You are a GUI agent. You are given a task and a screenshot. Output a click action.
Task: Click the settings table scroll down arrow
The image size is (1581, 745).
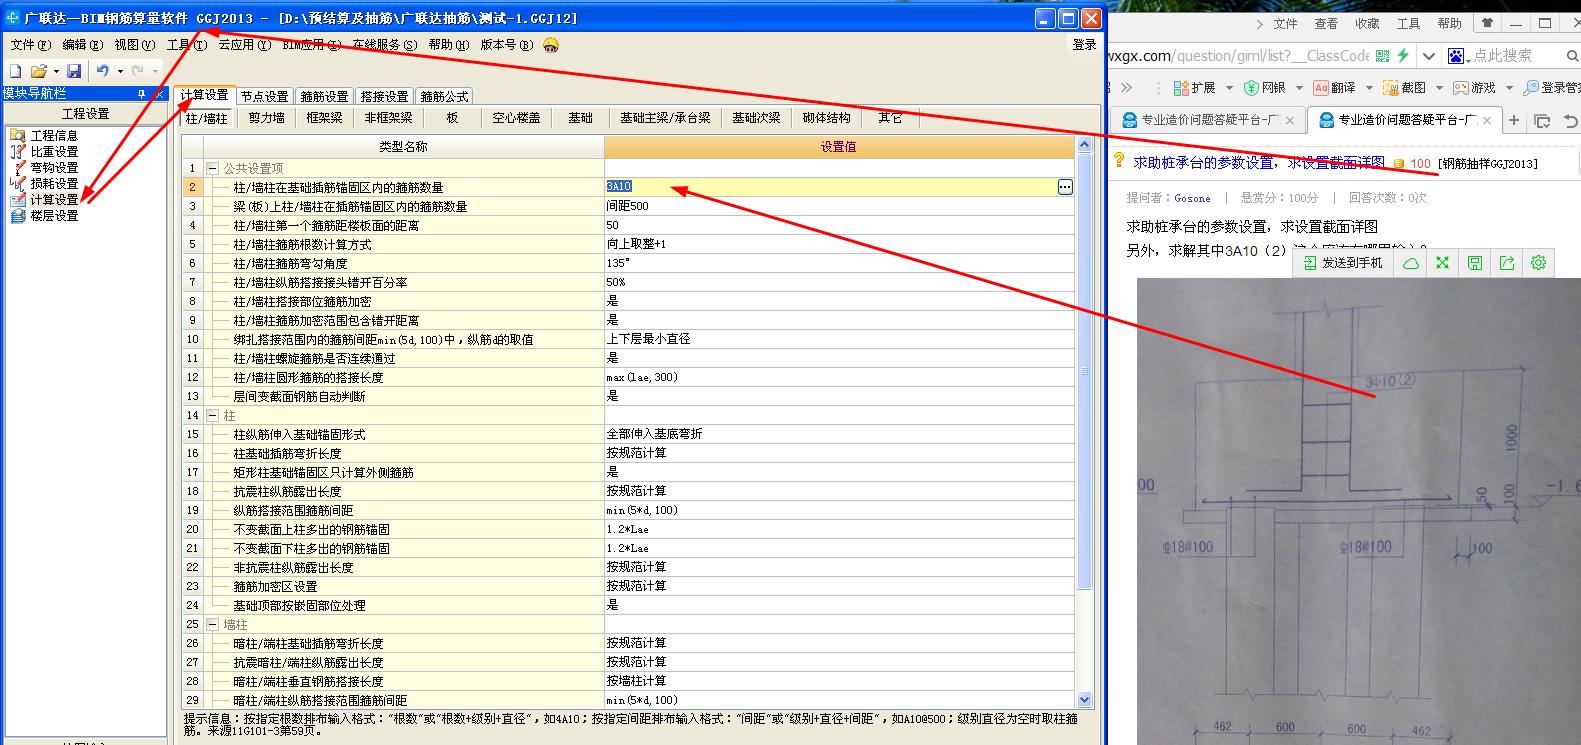click(x=1085, y=700)
